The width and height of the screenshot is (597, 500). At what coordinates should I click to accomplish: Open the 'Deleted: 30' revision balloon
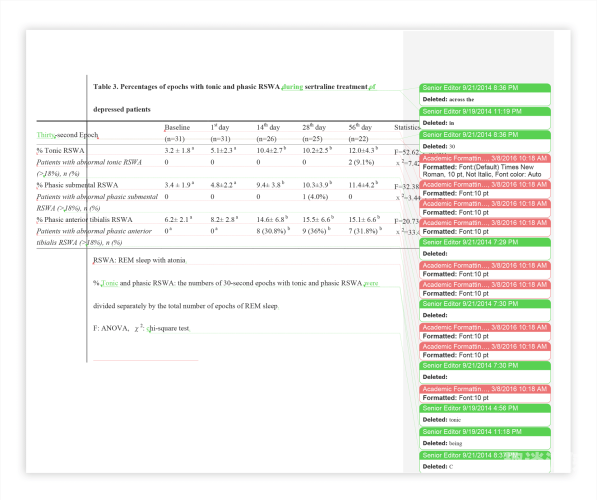pos(485,142)
